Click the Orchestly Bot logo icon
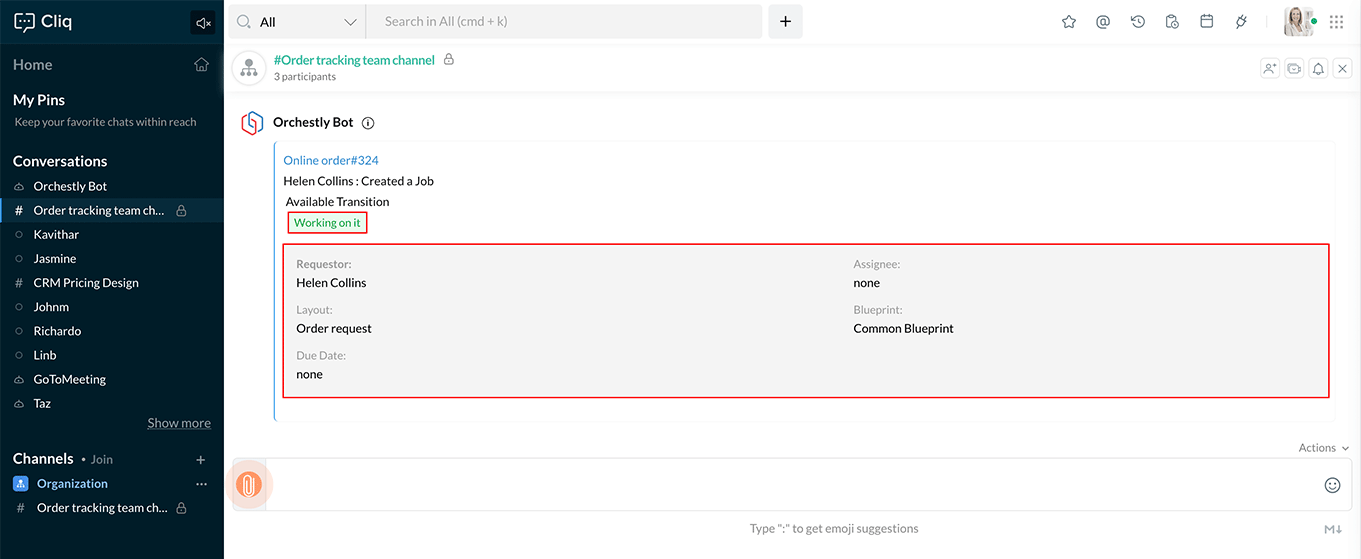Image resolution: width=1361 pixels, height=559 pixels. [253, 123]
